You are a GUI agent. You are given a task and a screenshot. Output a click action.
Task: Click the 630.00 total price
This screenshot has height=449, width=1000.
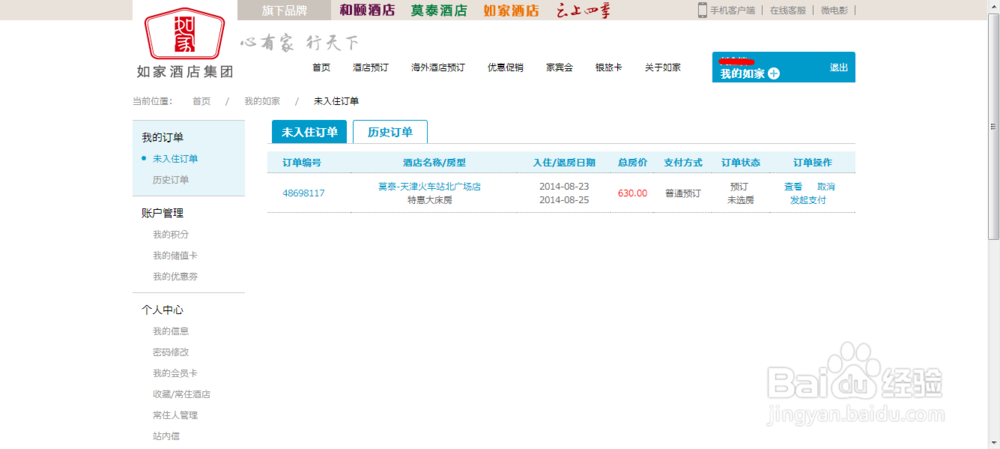point(633,193)
